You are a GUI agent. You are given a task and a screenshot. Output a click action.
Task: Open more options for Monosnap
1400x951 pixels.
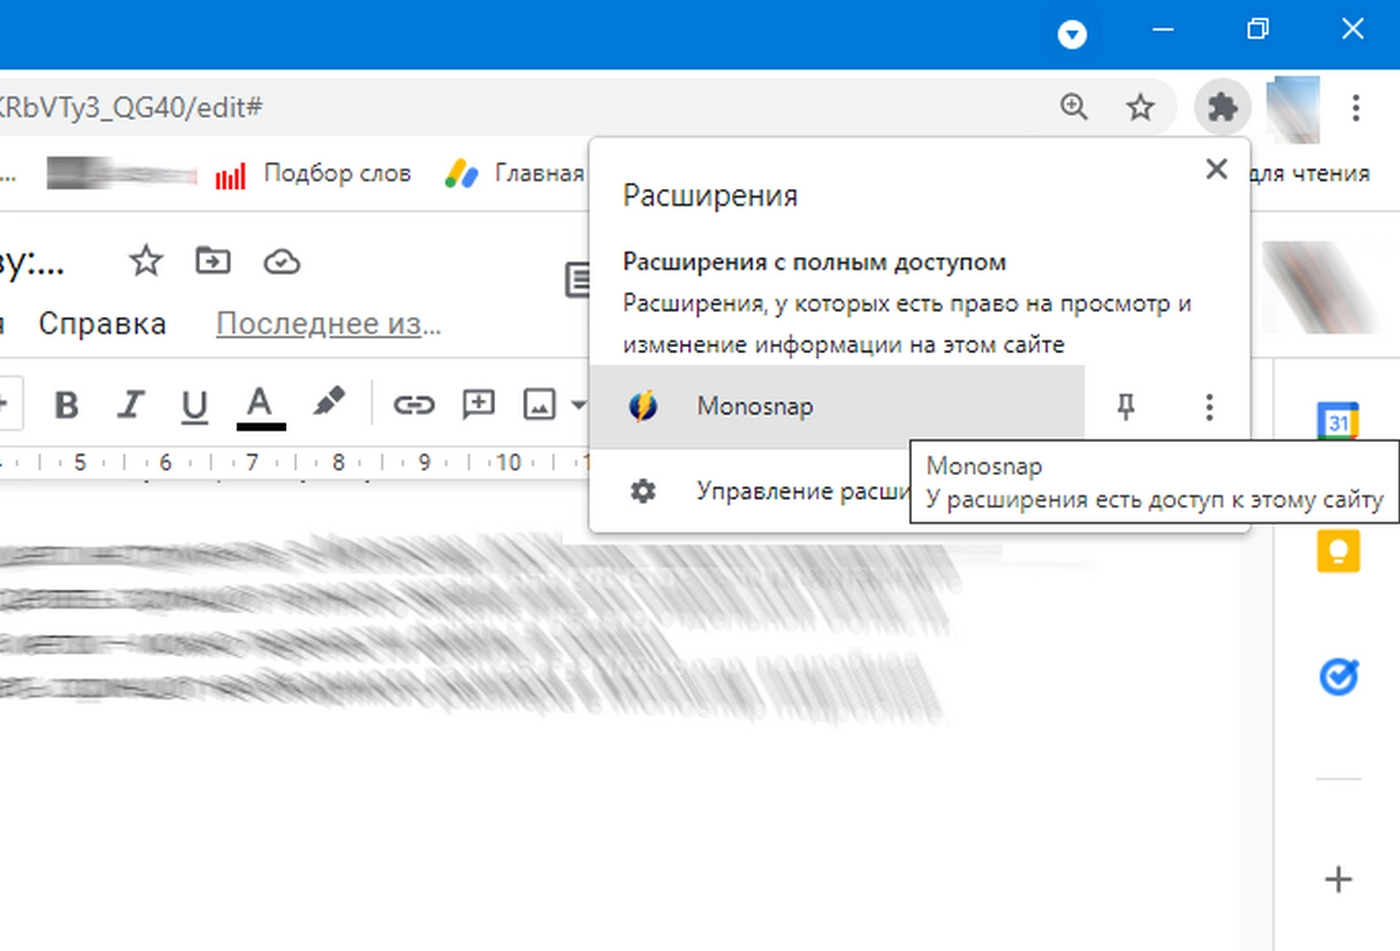pyautogui.click(x=1209, y=407)
